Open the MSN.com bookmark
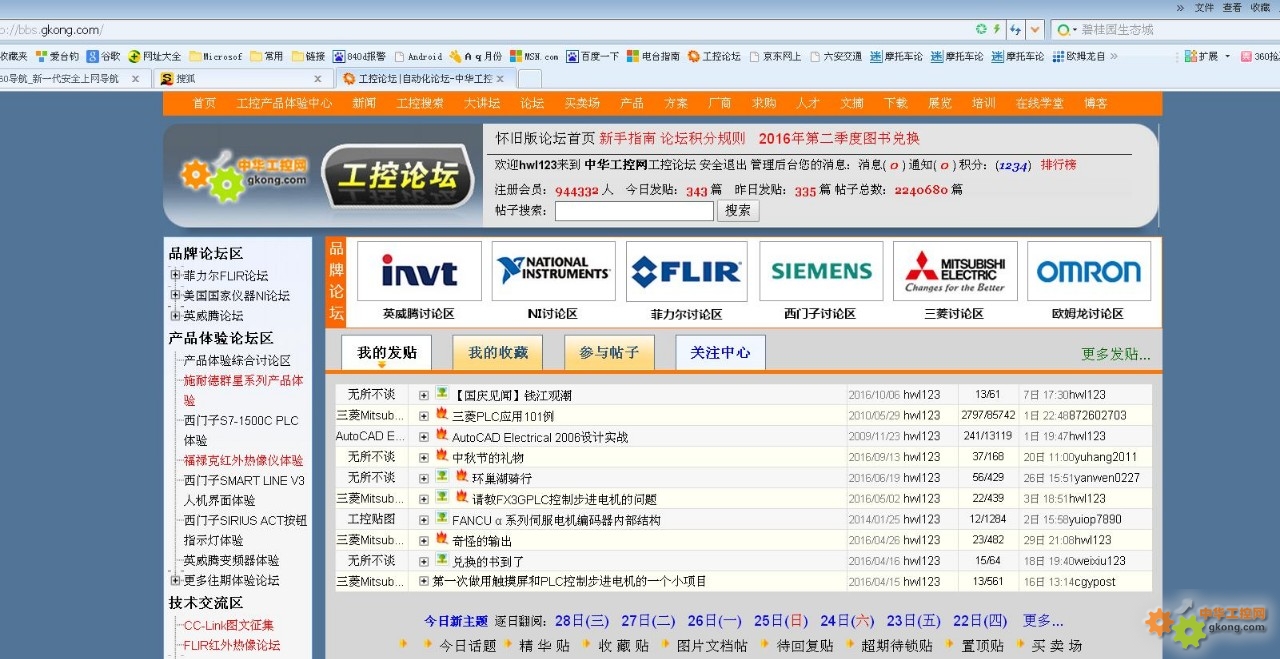Screen dimensions: 1280x659 point(534,57)
